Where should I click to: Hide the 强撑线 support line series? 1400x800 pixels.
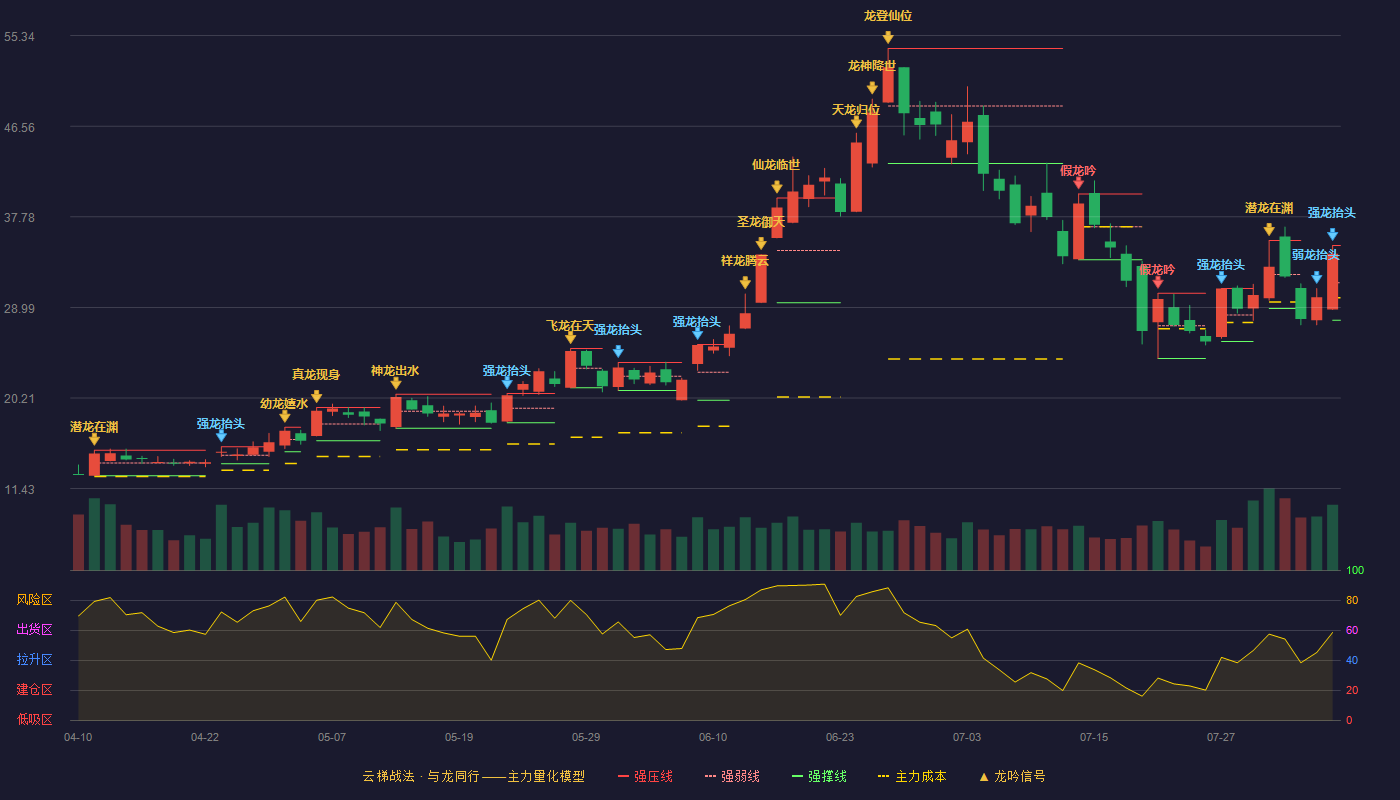click(x=819, y=776)
